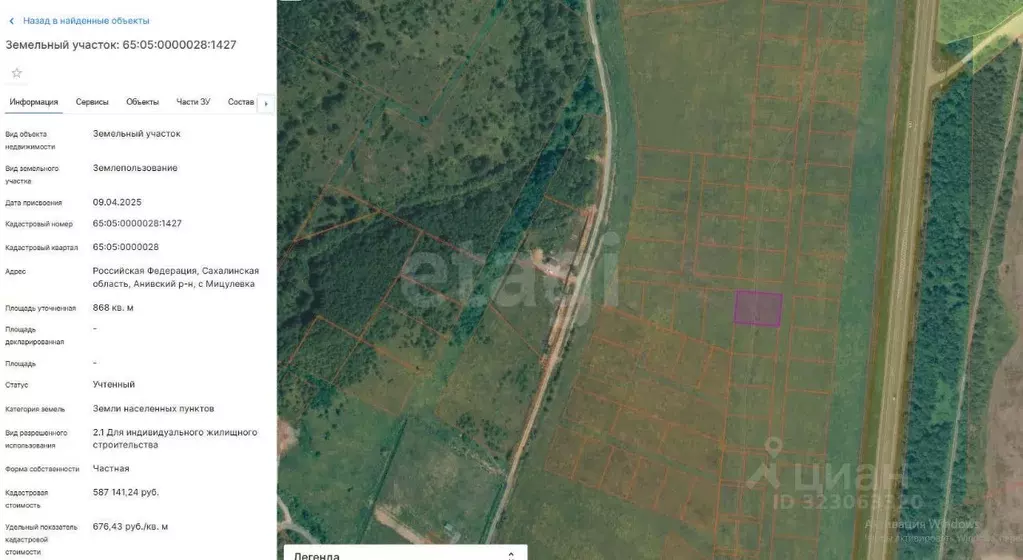This screenshot has height=560, width=1023.
Task: Click the cadastral quarter value 65:05:0000028
Action: (x=125, y=247)
